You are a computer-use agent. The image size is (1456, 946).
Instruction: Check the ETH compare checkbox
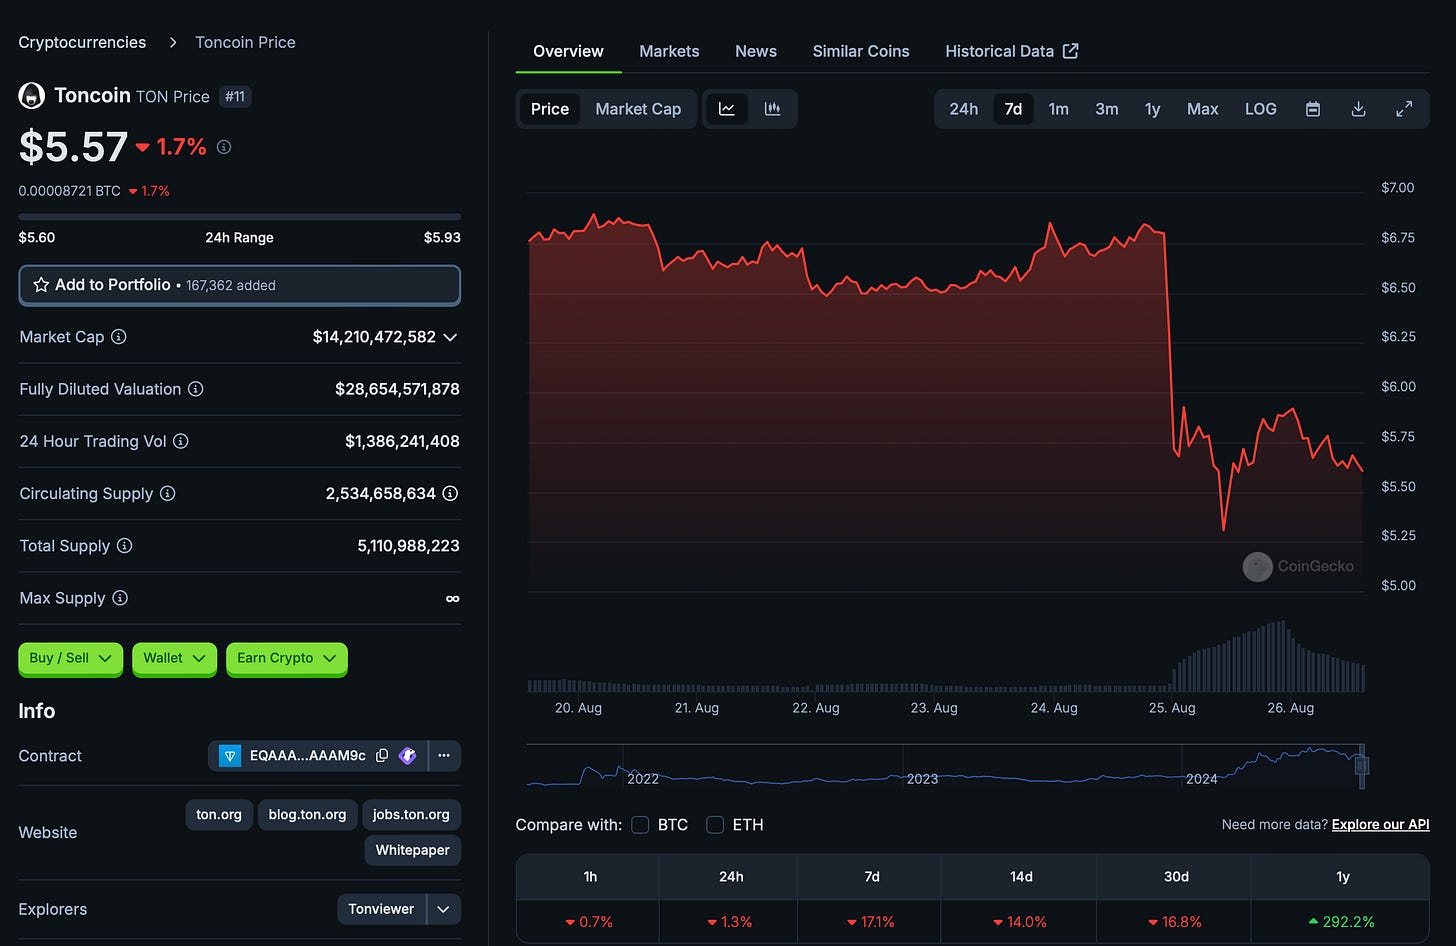point(715,825)
